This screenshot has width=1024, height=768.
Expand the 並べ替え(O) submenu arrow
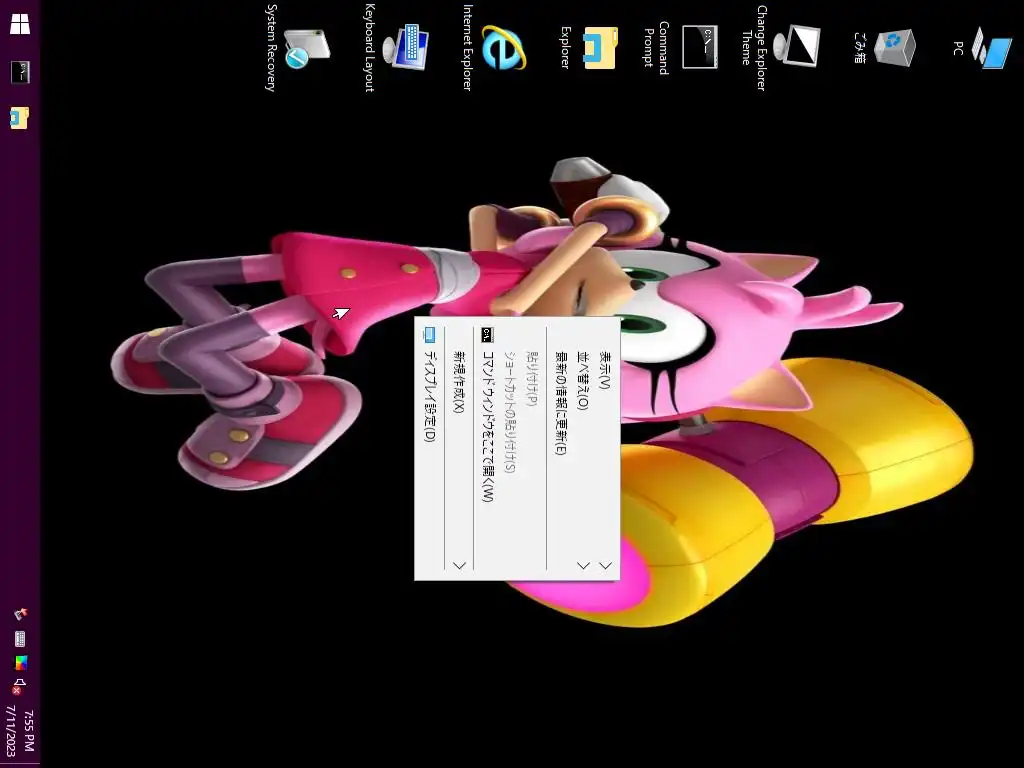click(x=583, y=566)
